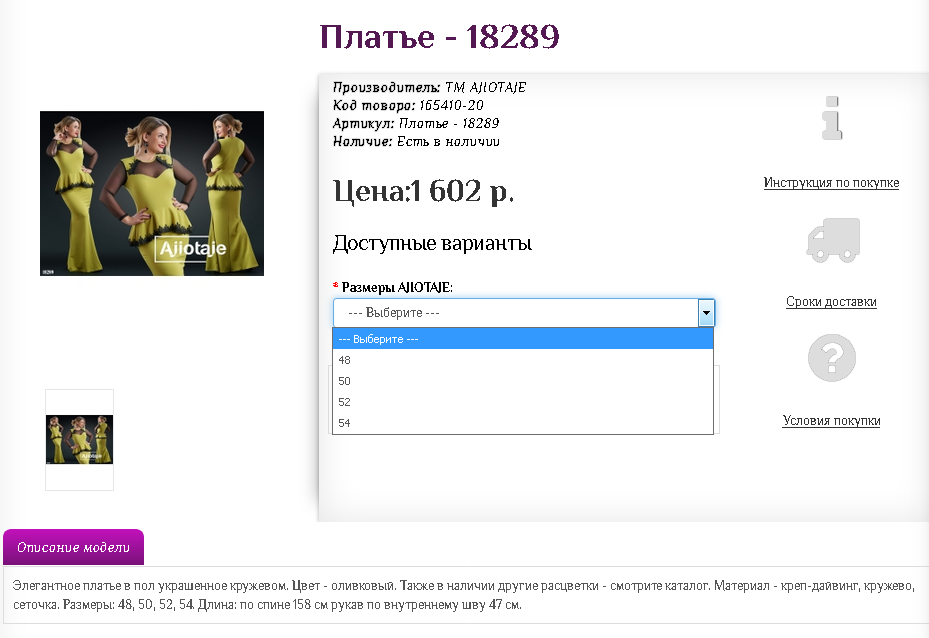Click the Размеры AJIOTAJE: label
Screen dimensions: 929x638
[397, 287]
